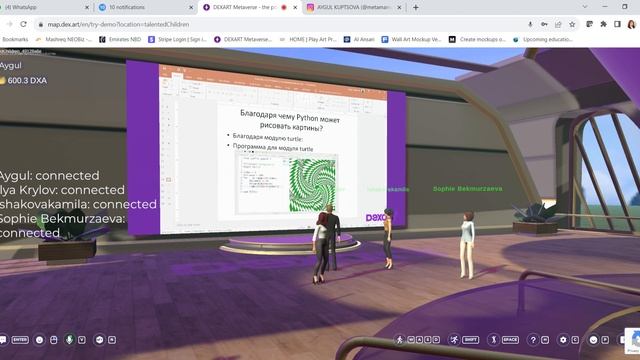
Task: Open the tab search chevron dropdown
Action: click(x=585, y=7)
